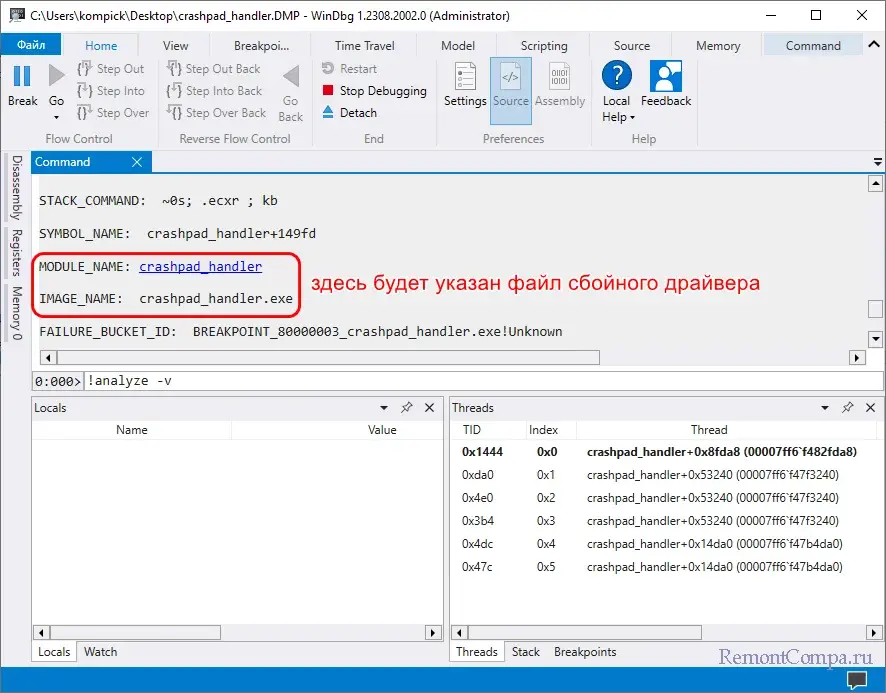Open the Command ribbon tab
886x693 pixels.
tap(813, 46)
